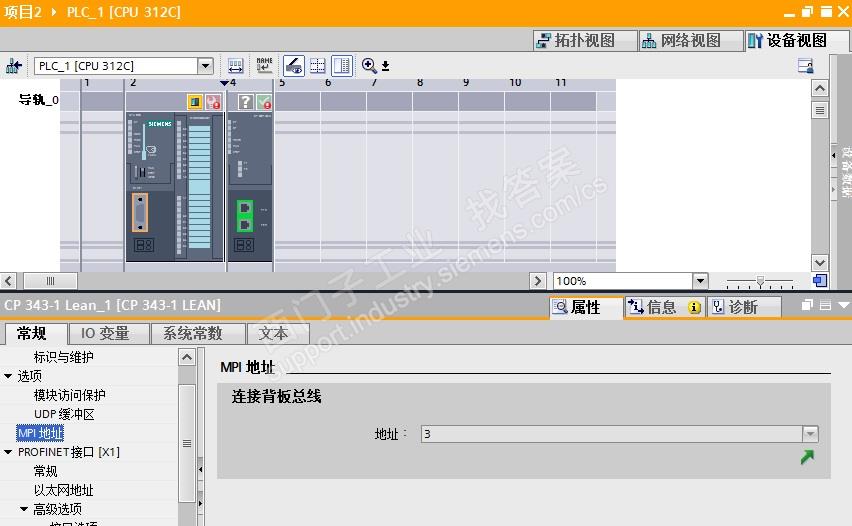Screen dimensions: 852x526
Task: Click the red error wrench icon above the CPU
Action: tap(213, 102)
